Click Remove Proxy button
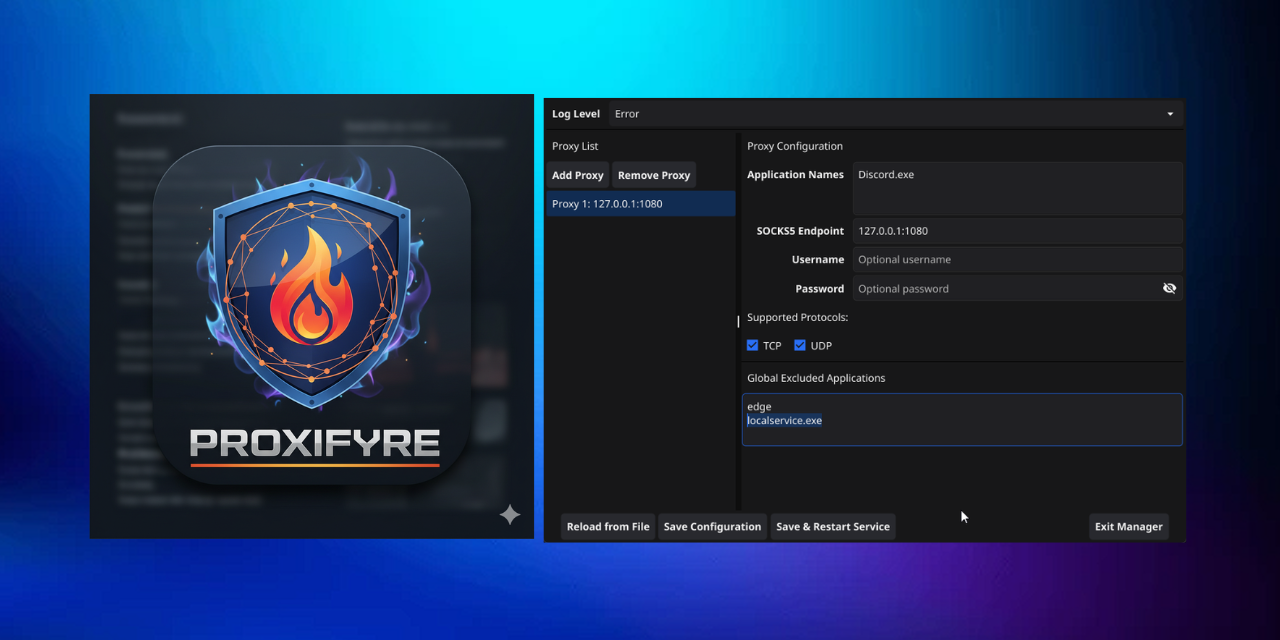Image resolution: width=1280 pixels, height=640 pixels. click(653, 175)
